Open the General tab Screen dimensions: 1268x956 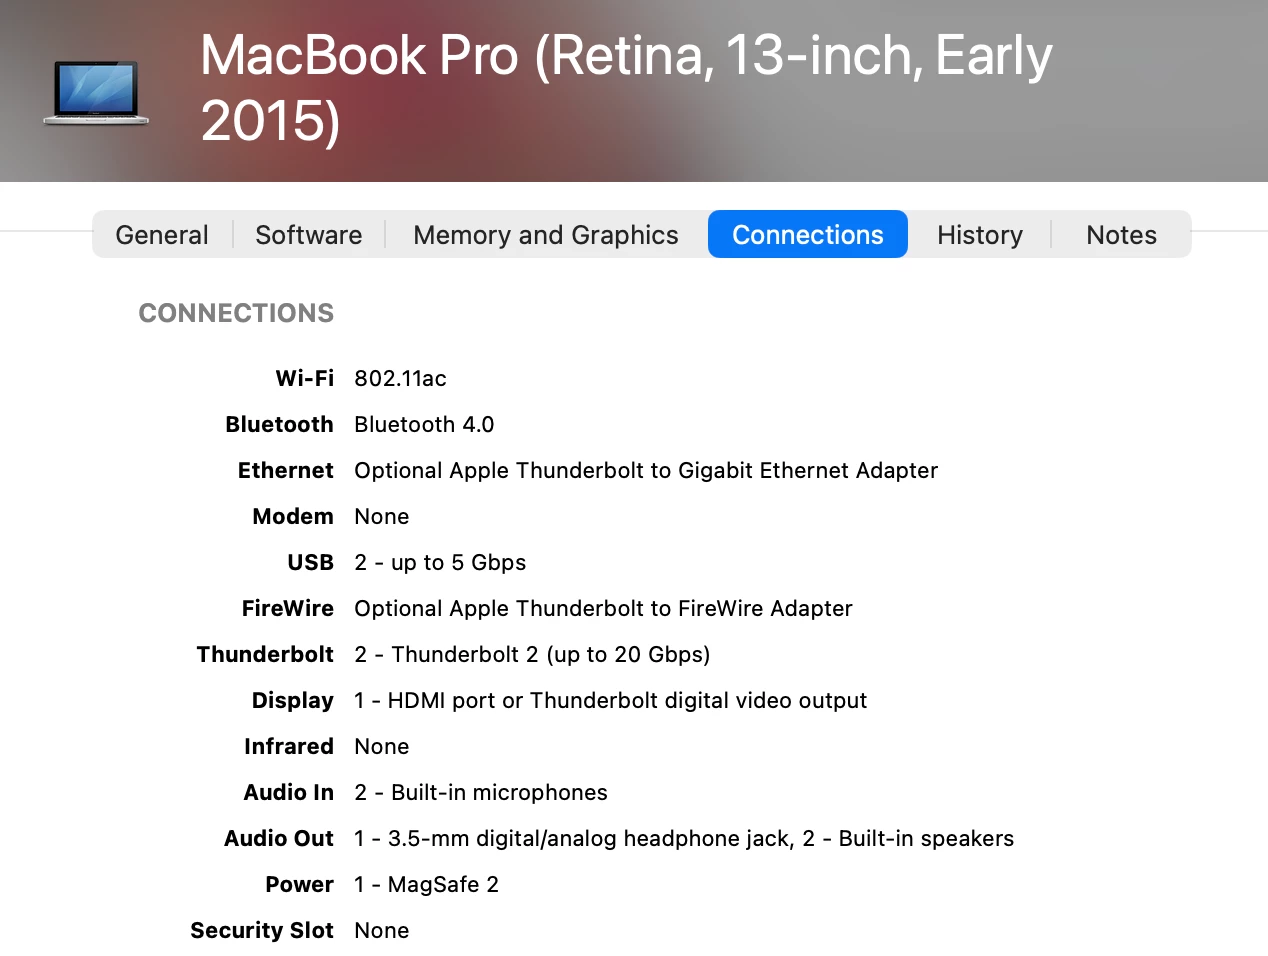pos(162,235)
